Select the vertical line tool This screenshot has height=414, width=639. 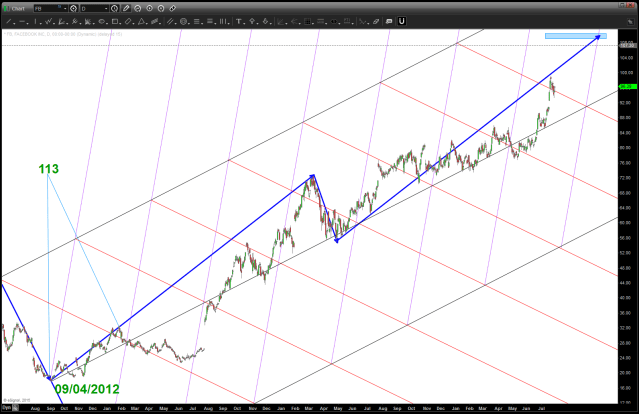pyautogui.click(x=35, y=21)
